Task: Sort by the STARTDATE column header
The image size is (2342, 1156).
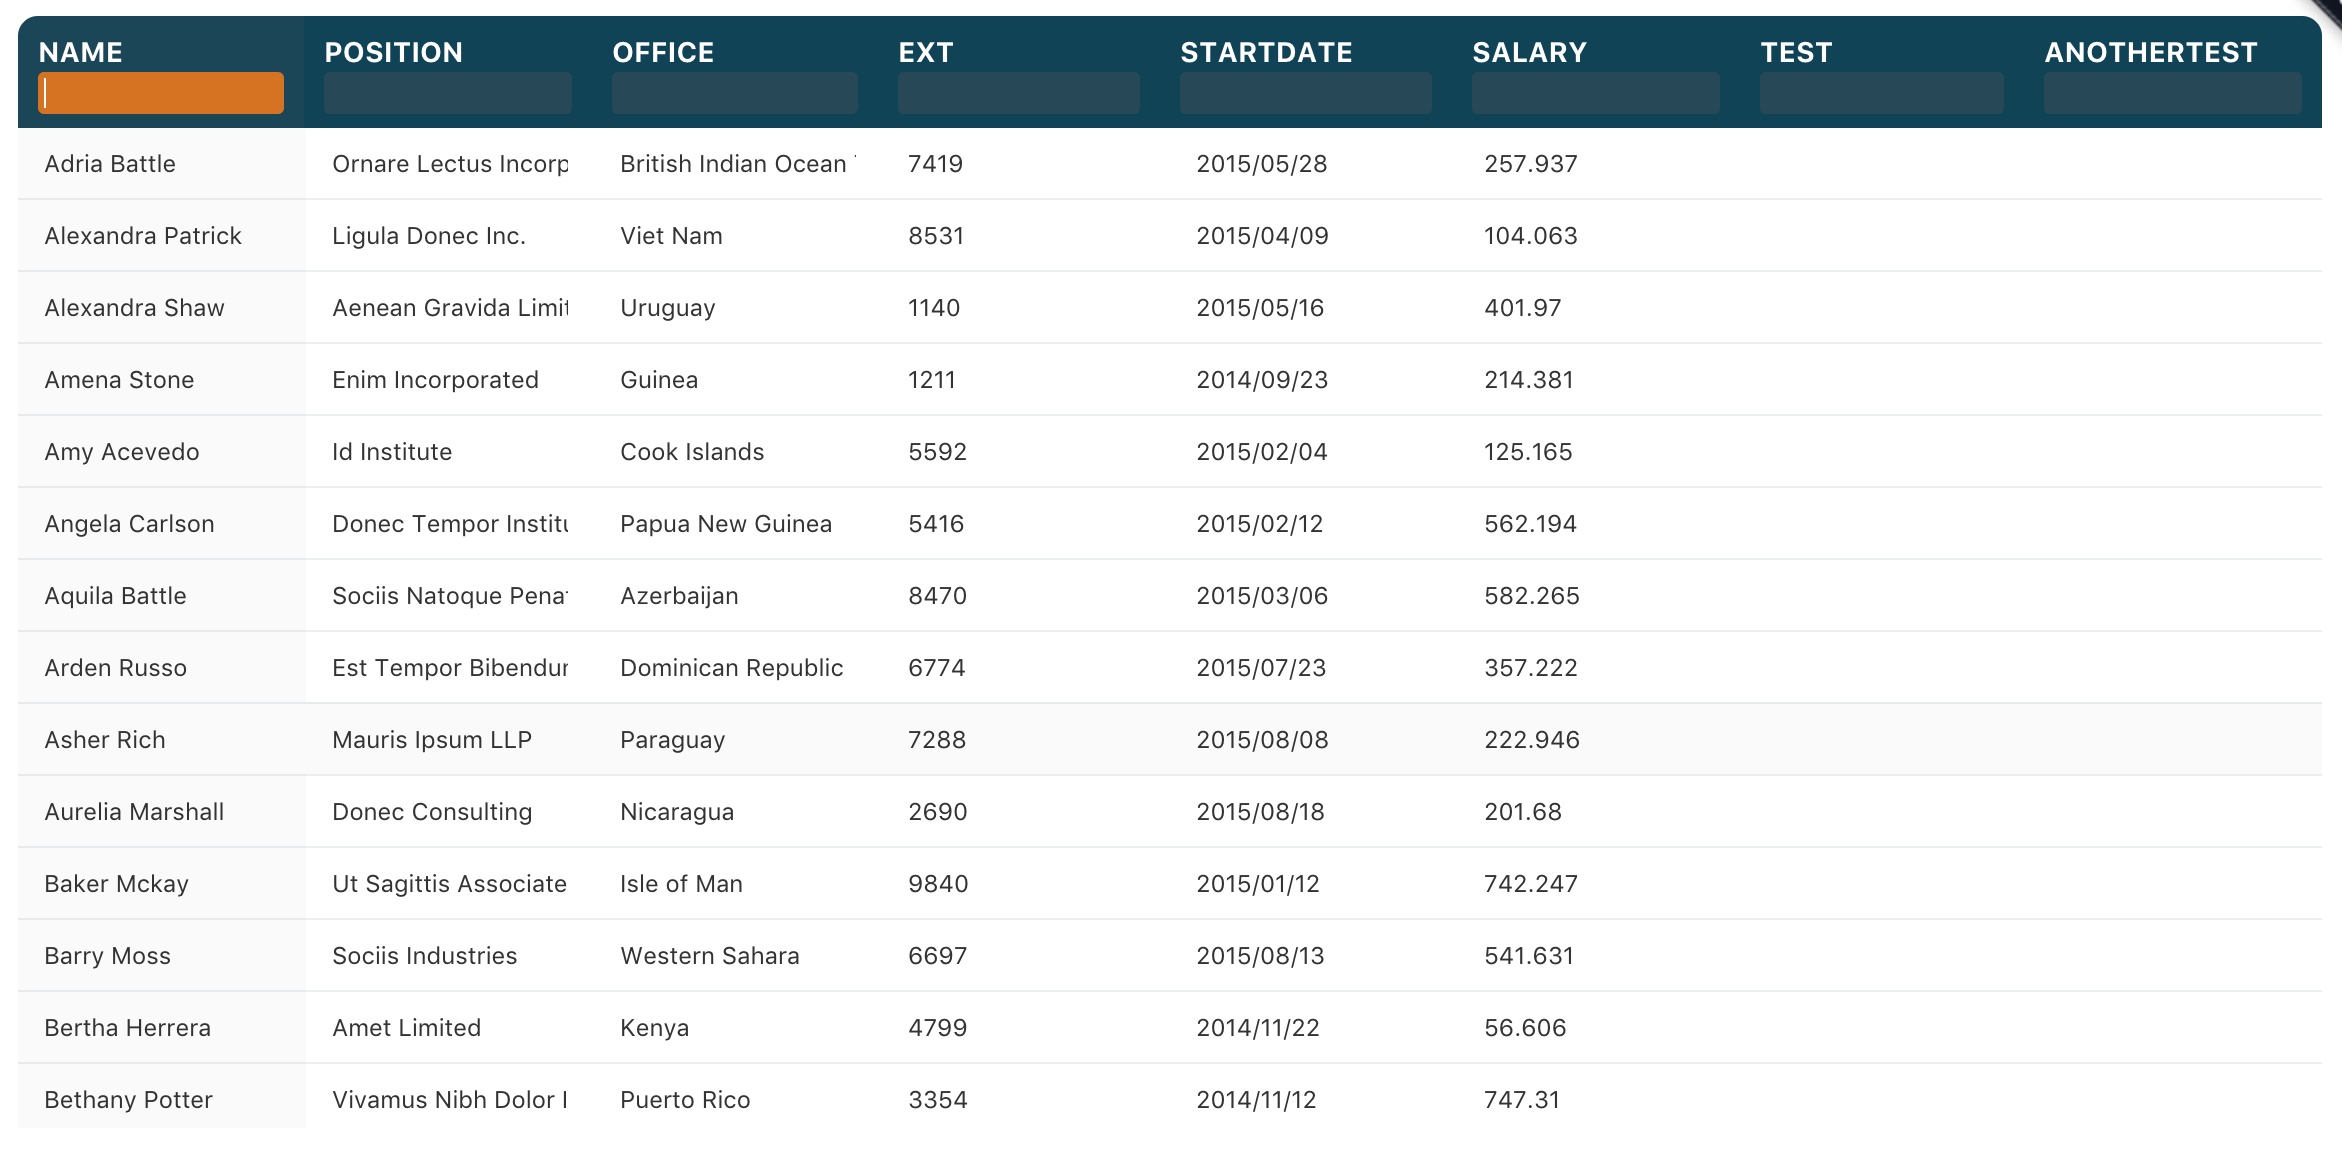Action: point(1266,52)
